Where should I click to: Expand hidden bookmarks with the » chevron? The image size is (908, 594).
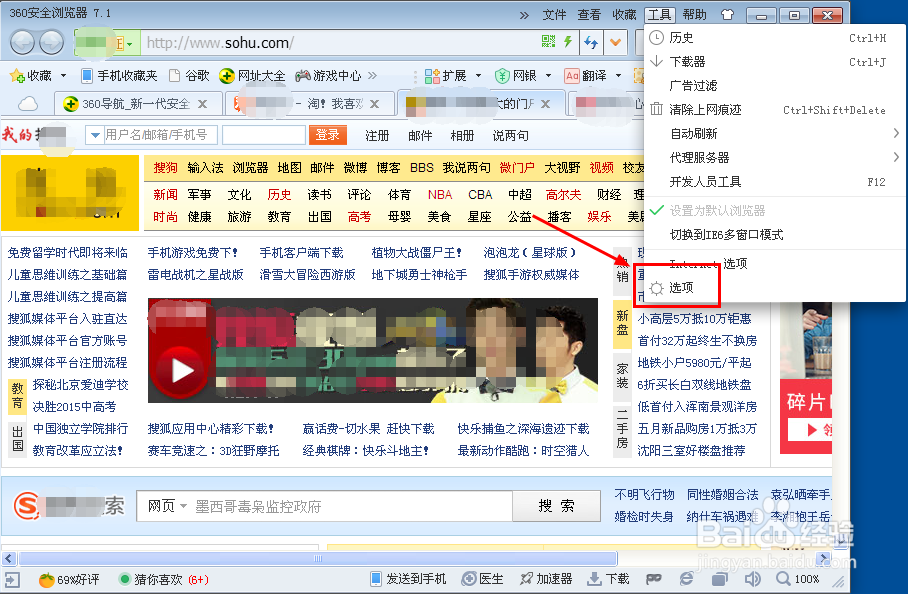pyautogui.click(x=372, y=76)
